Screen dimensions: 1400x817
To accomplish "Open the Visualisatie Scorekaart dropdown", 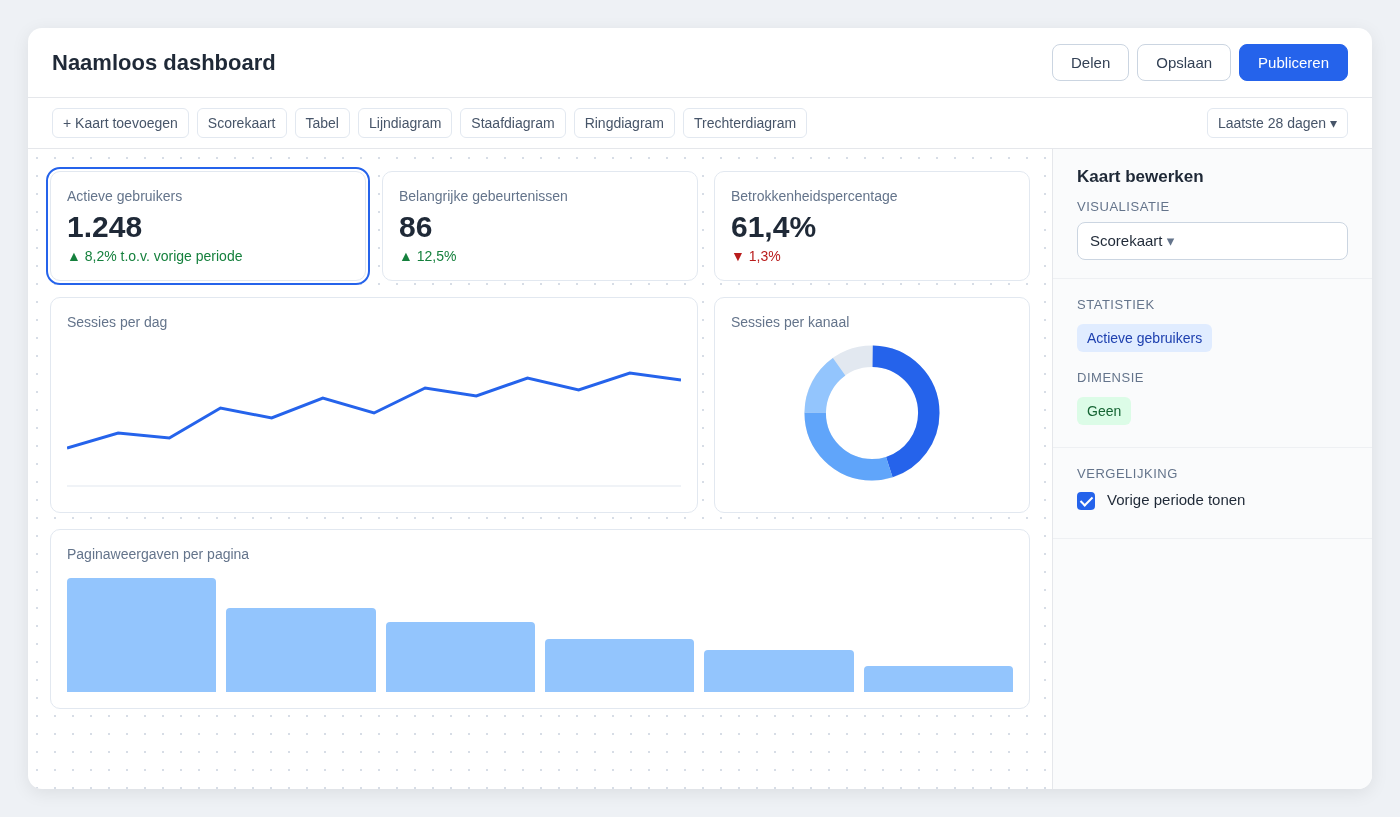I will (x=1212, y=241).
